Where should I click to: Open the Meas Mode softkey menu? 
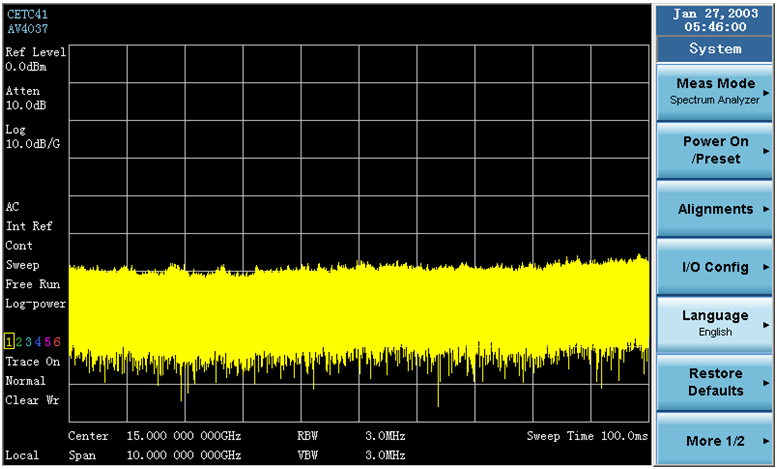714,91
